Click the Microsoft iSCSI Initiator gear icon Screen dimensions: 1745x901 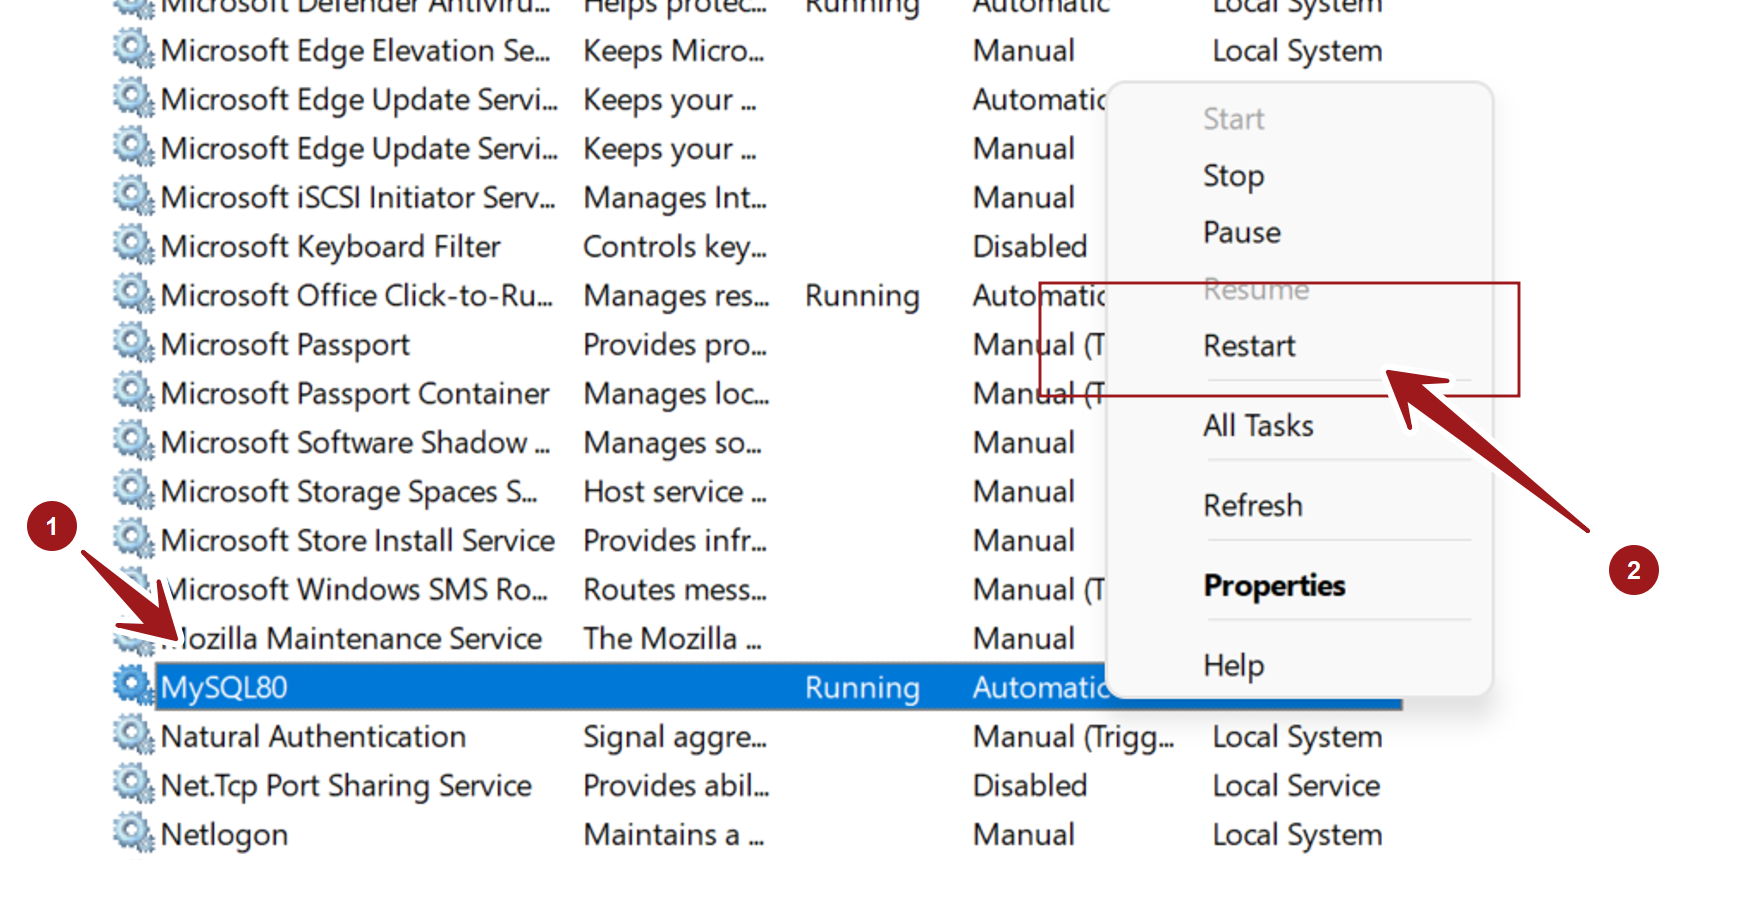click(133, 196)
